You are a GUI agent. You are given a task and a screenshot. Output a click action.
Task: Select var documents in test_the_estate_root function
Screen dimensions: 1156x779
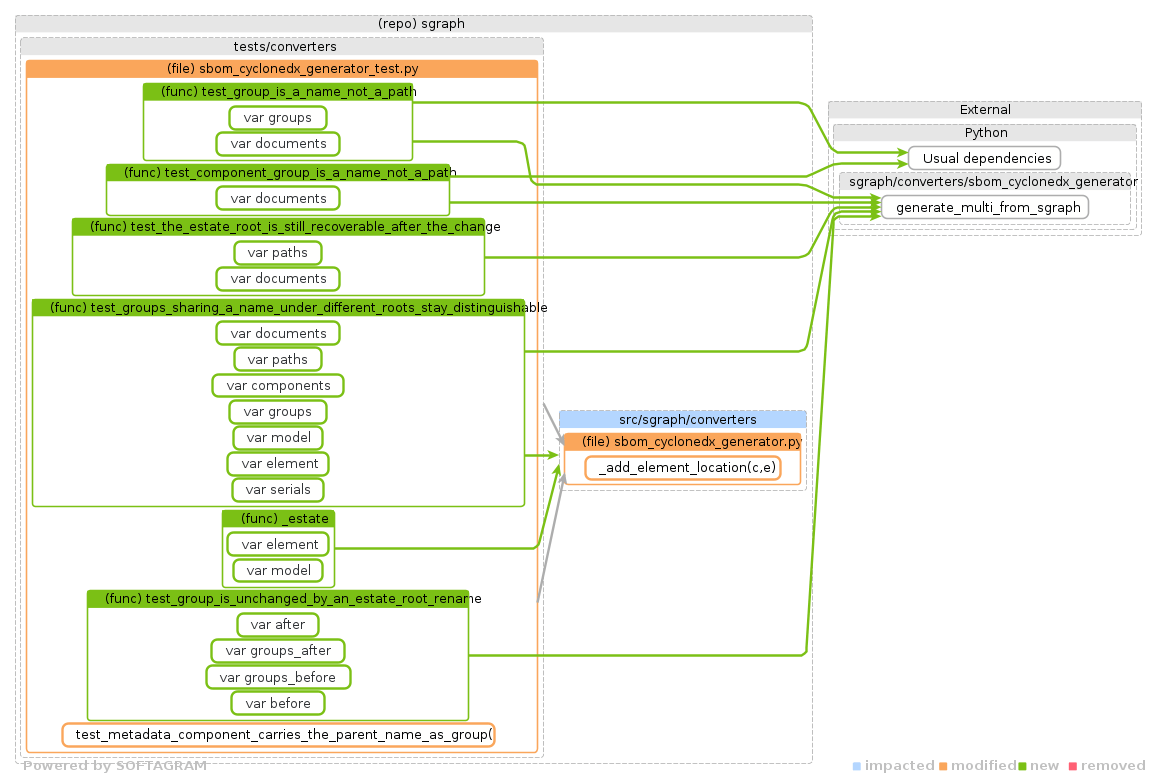[x=278, y=279]
